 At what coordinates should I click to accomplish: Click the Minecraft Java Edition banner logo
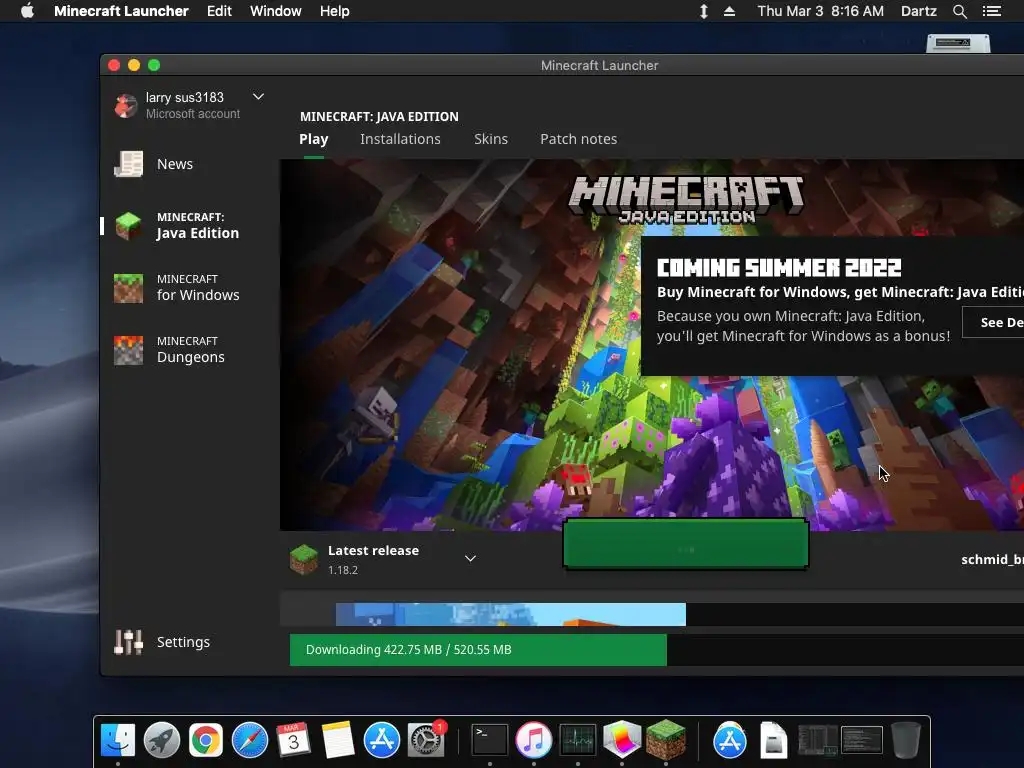[686, 199]
